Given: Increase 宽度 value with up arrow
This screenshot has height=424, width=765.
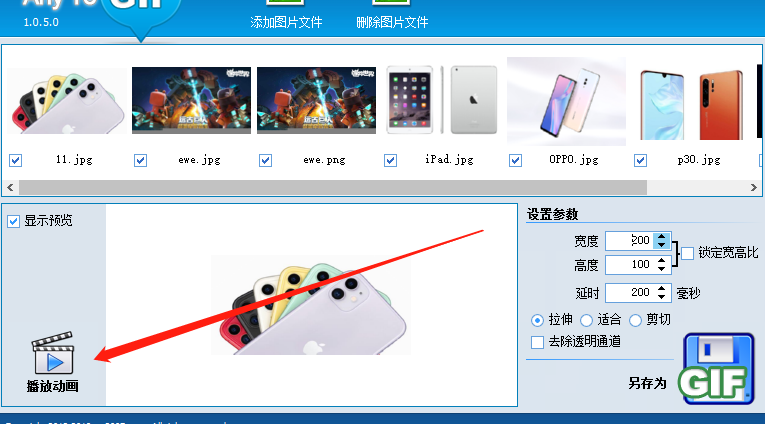Looking at the screenshot, I should pyautogui.click(x=662, y=236).
